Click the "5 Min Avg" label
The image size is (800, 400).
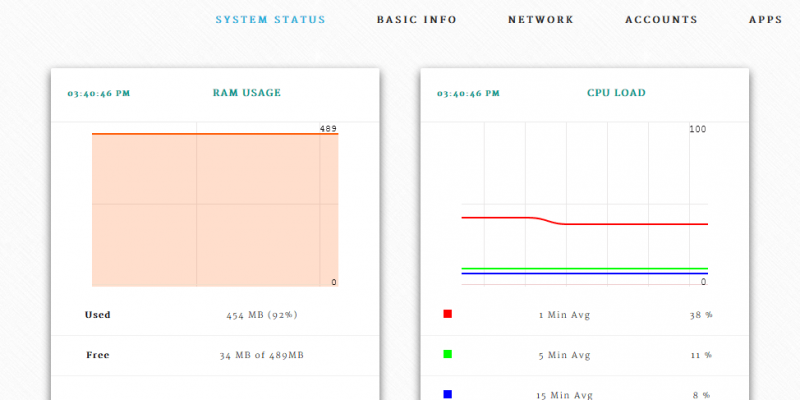(x=564, y=355)
